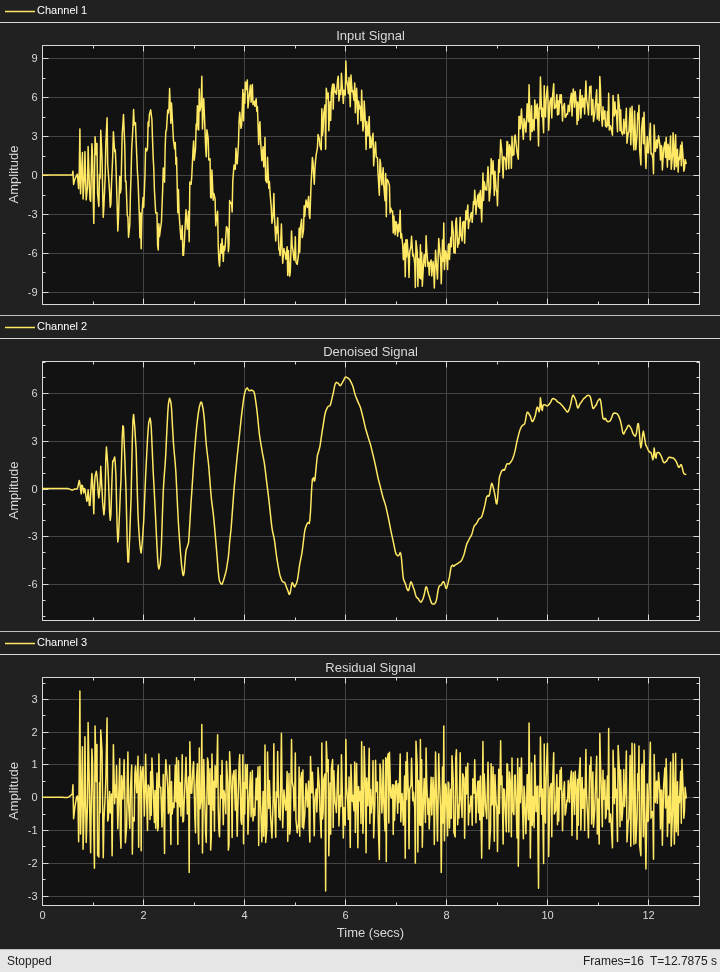Viewport: 720px width, 972px height.
Task: Click the Amplitude label of Denoised Signal plot
Action: pos(14,490)
